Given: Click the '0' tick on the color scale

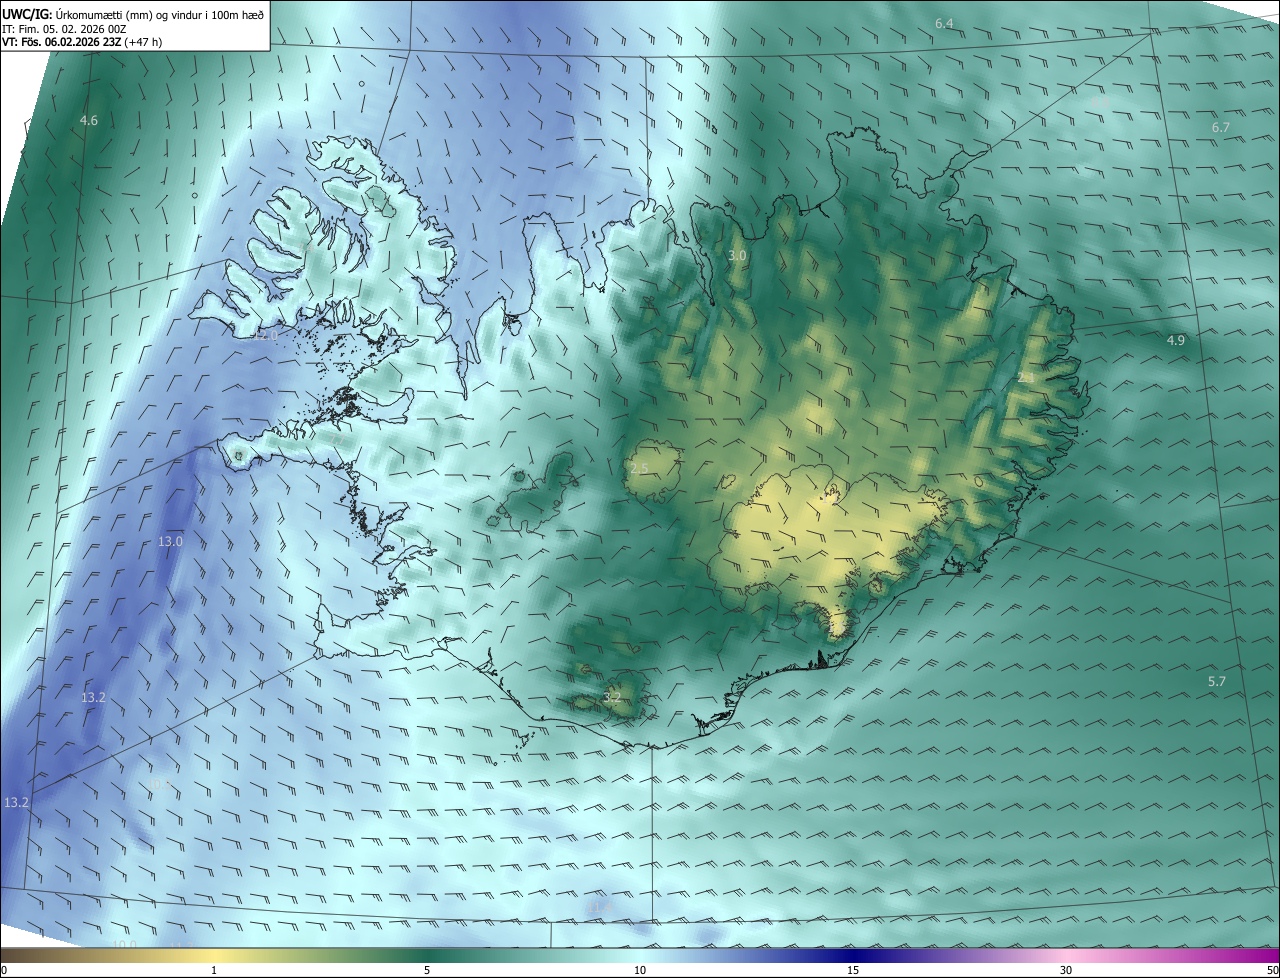Looking at the screenshot, I should [4, 970].
